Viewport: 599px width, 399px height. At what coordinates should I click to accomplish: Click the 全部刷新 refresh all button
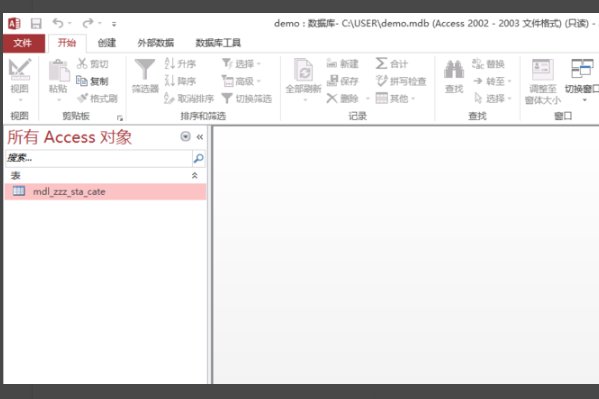[303, 79]
